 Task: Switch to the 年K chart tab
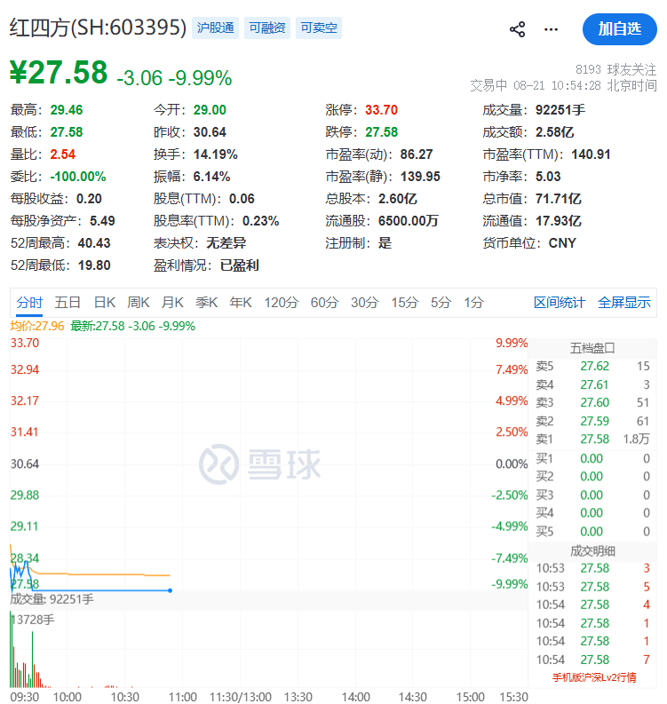pyautogui.click(x=241, y=303)
